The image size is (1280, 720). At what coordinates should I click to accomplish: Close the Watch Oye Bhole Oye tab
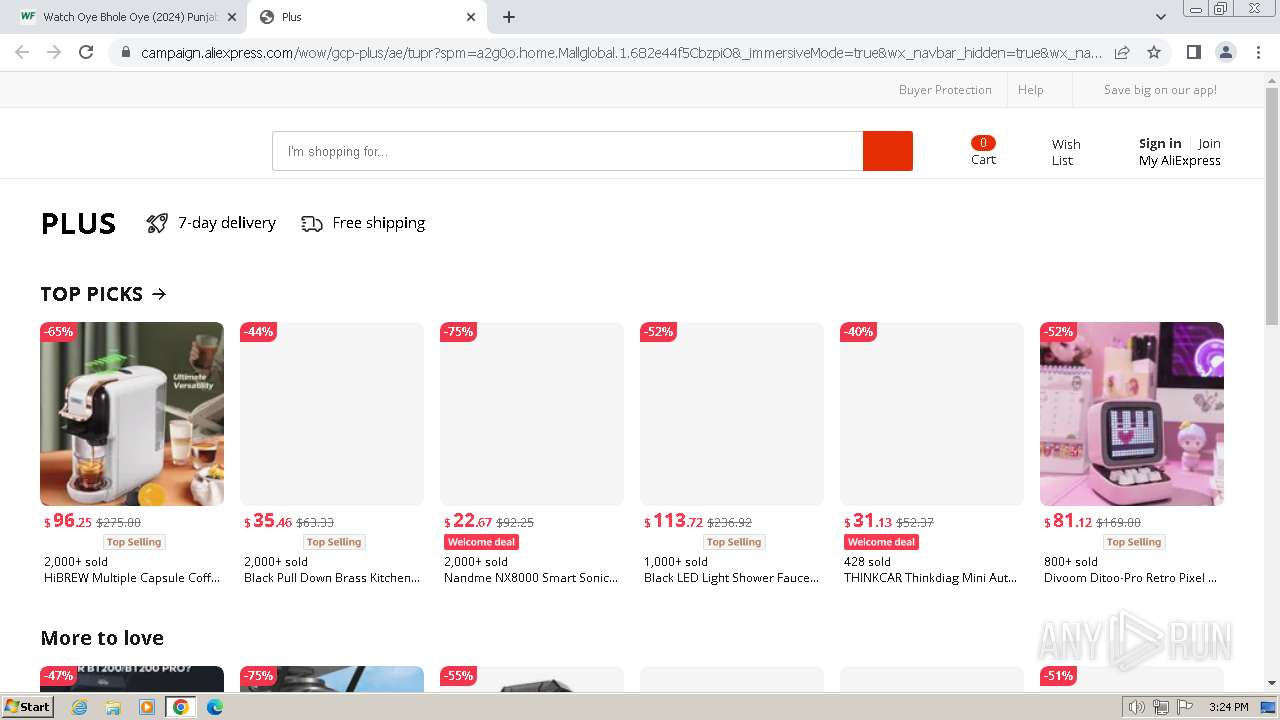click(x=232, y=17)
